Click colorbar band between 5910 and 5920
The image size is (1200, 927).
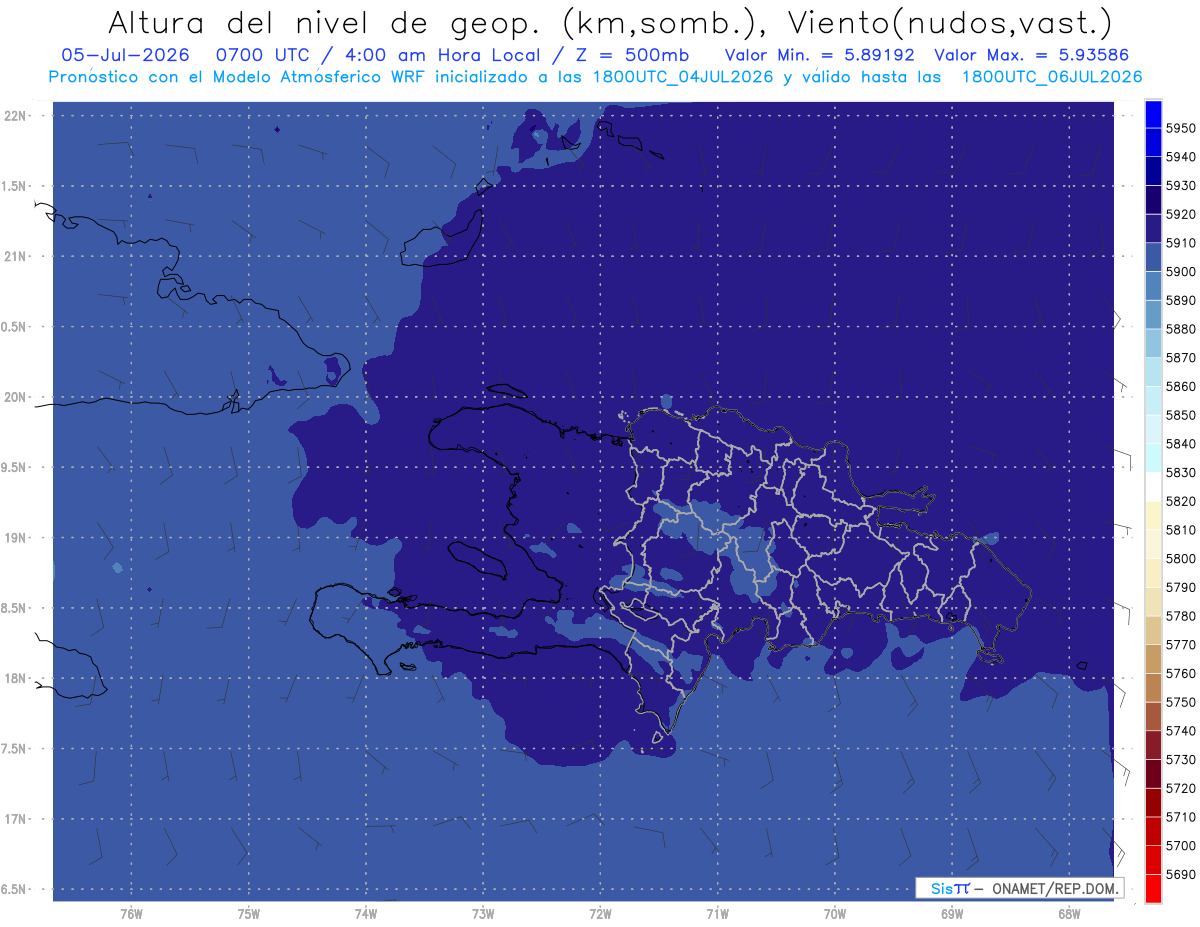[1153, 229]
